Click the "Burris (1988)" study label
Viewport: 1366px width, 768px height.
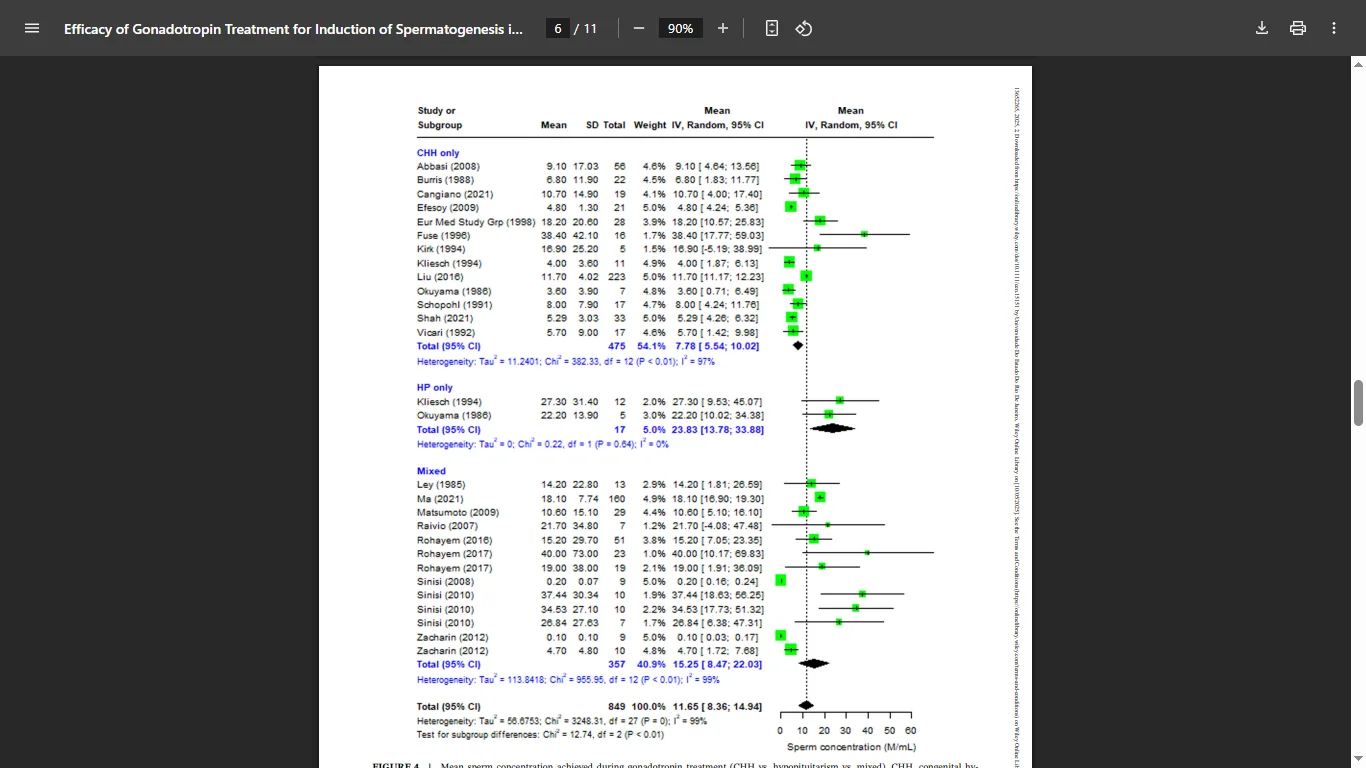click(x=446, y=180)
